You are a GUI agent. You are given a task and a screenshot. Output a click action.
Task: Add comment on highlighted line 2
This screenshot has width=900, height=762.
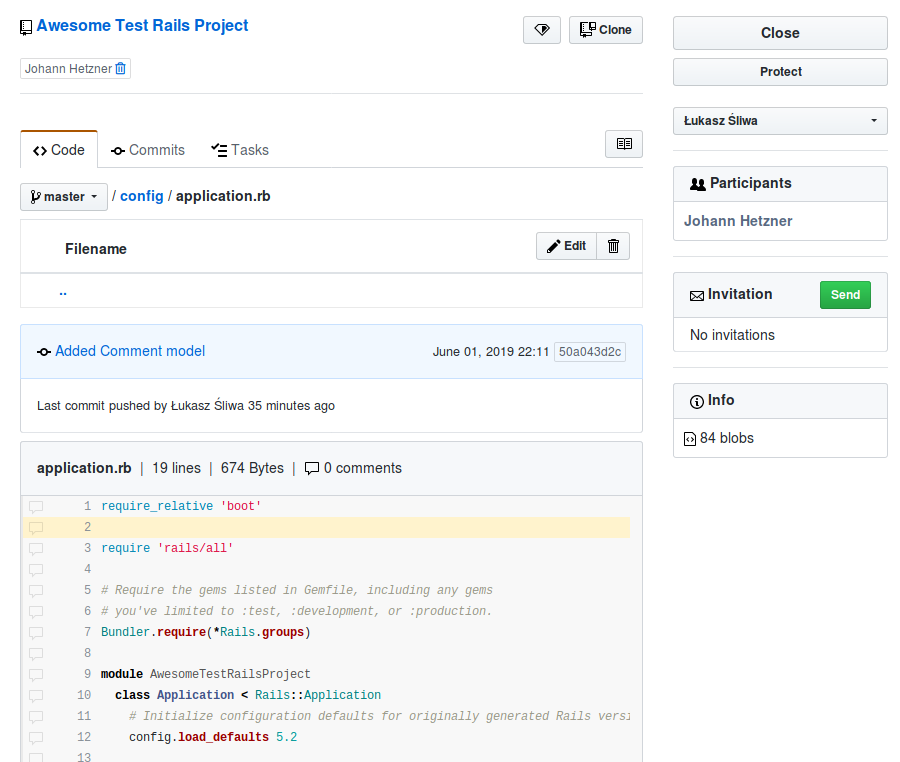tap(36, 528)
